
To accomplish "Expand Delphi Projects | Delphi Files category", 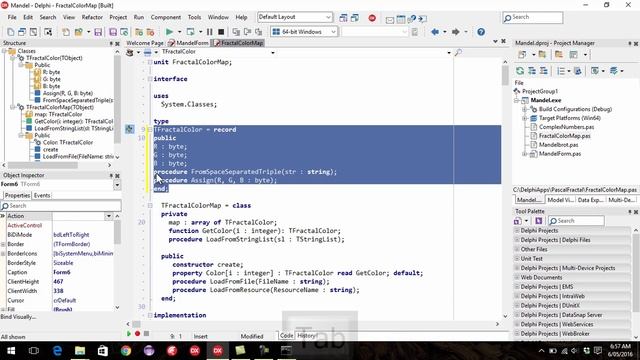I will (x=517, y=240).
